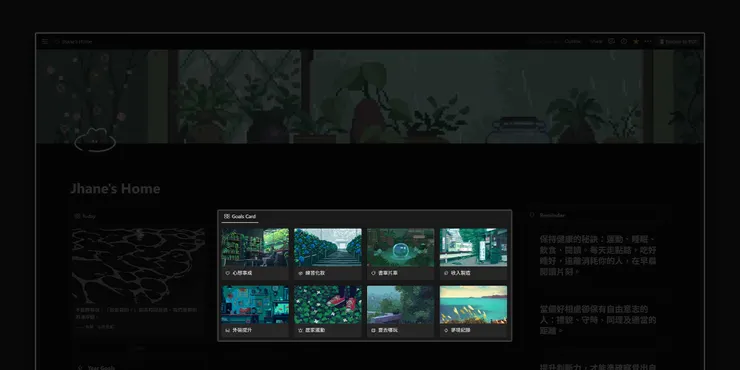Click the black-and-white pond image under Today
740x370 pixels.
(x=138, y=266)
